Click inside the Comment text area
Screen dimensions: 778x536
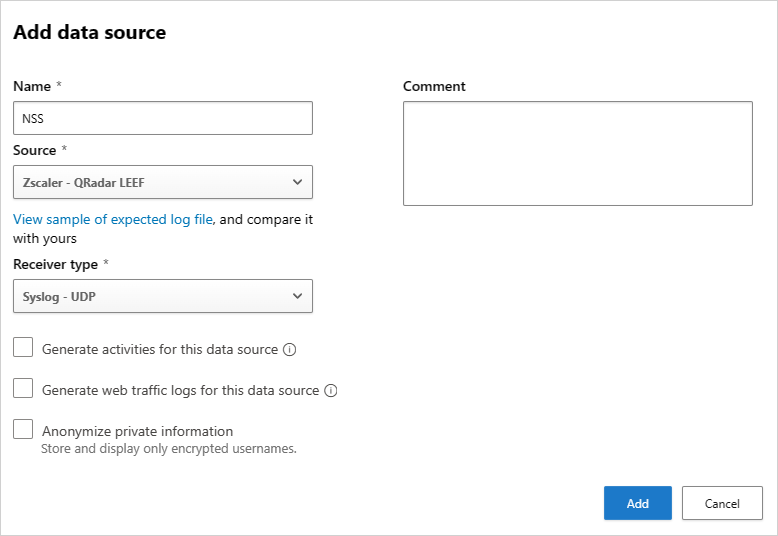(577, 153)
